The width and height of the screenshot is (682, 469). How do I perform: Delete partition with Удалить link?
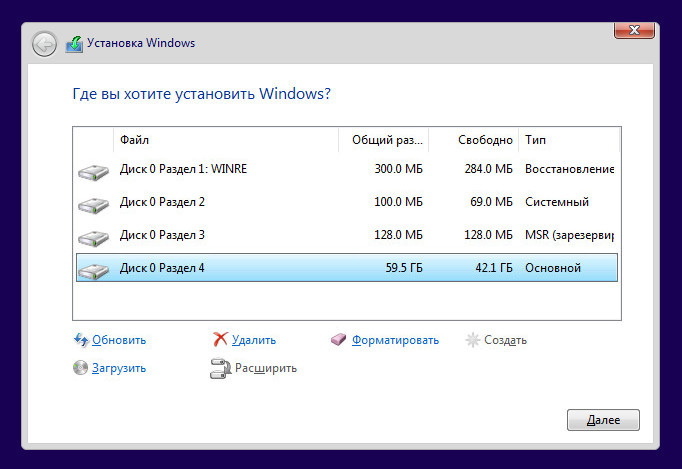click(x=254, y=340)
